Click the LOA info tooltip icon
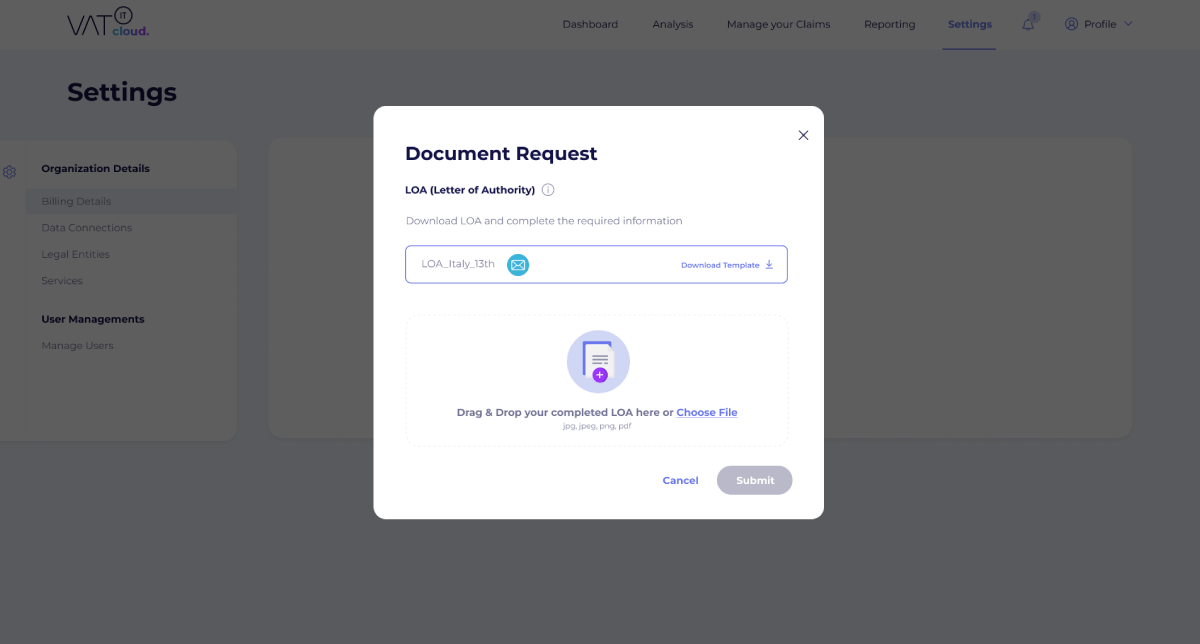 pyautogui.click(x=548, y=190)
